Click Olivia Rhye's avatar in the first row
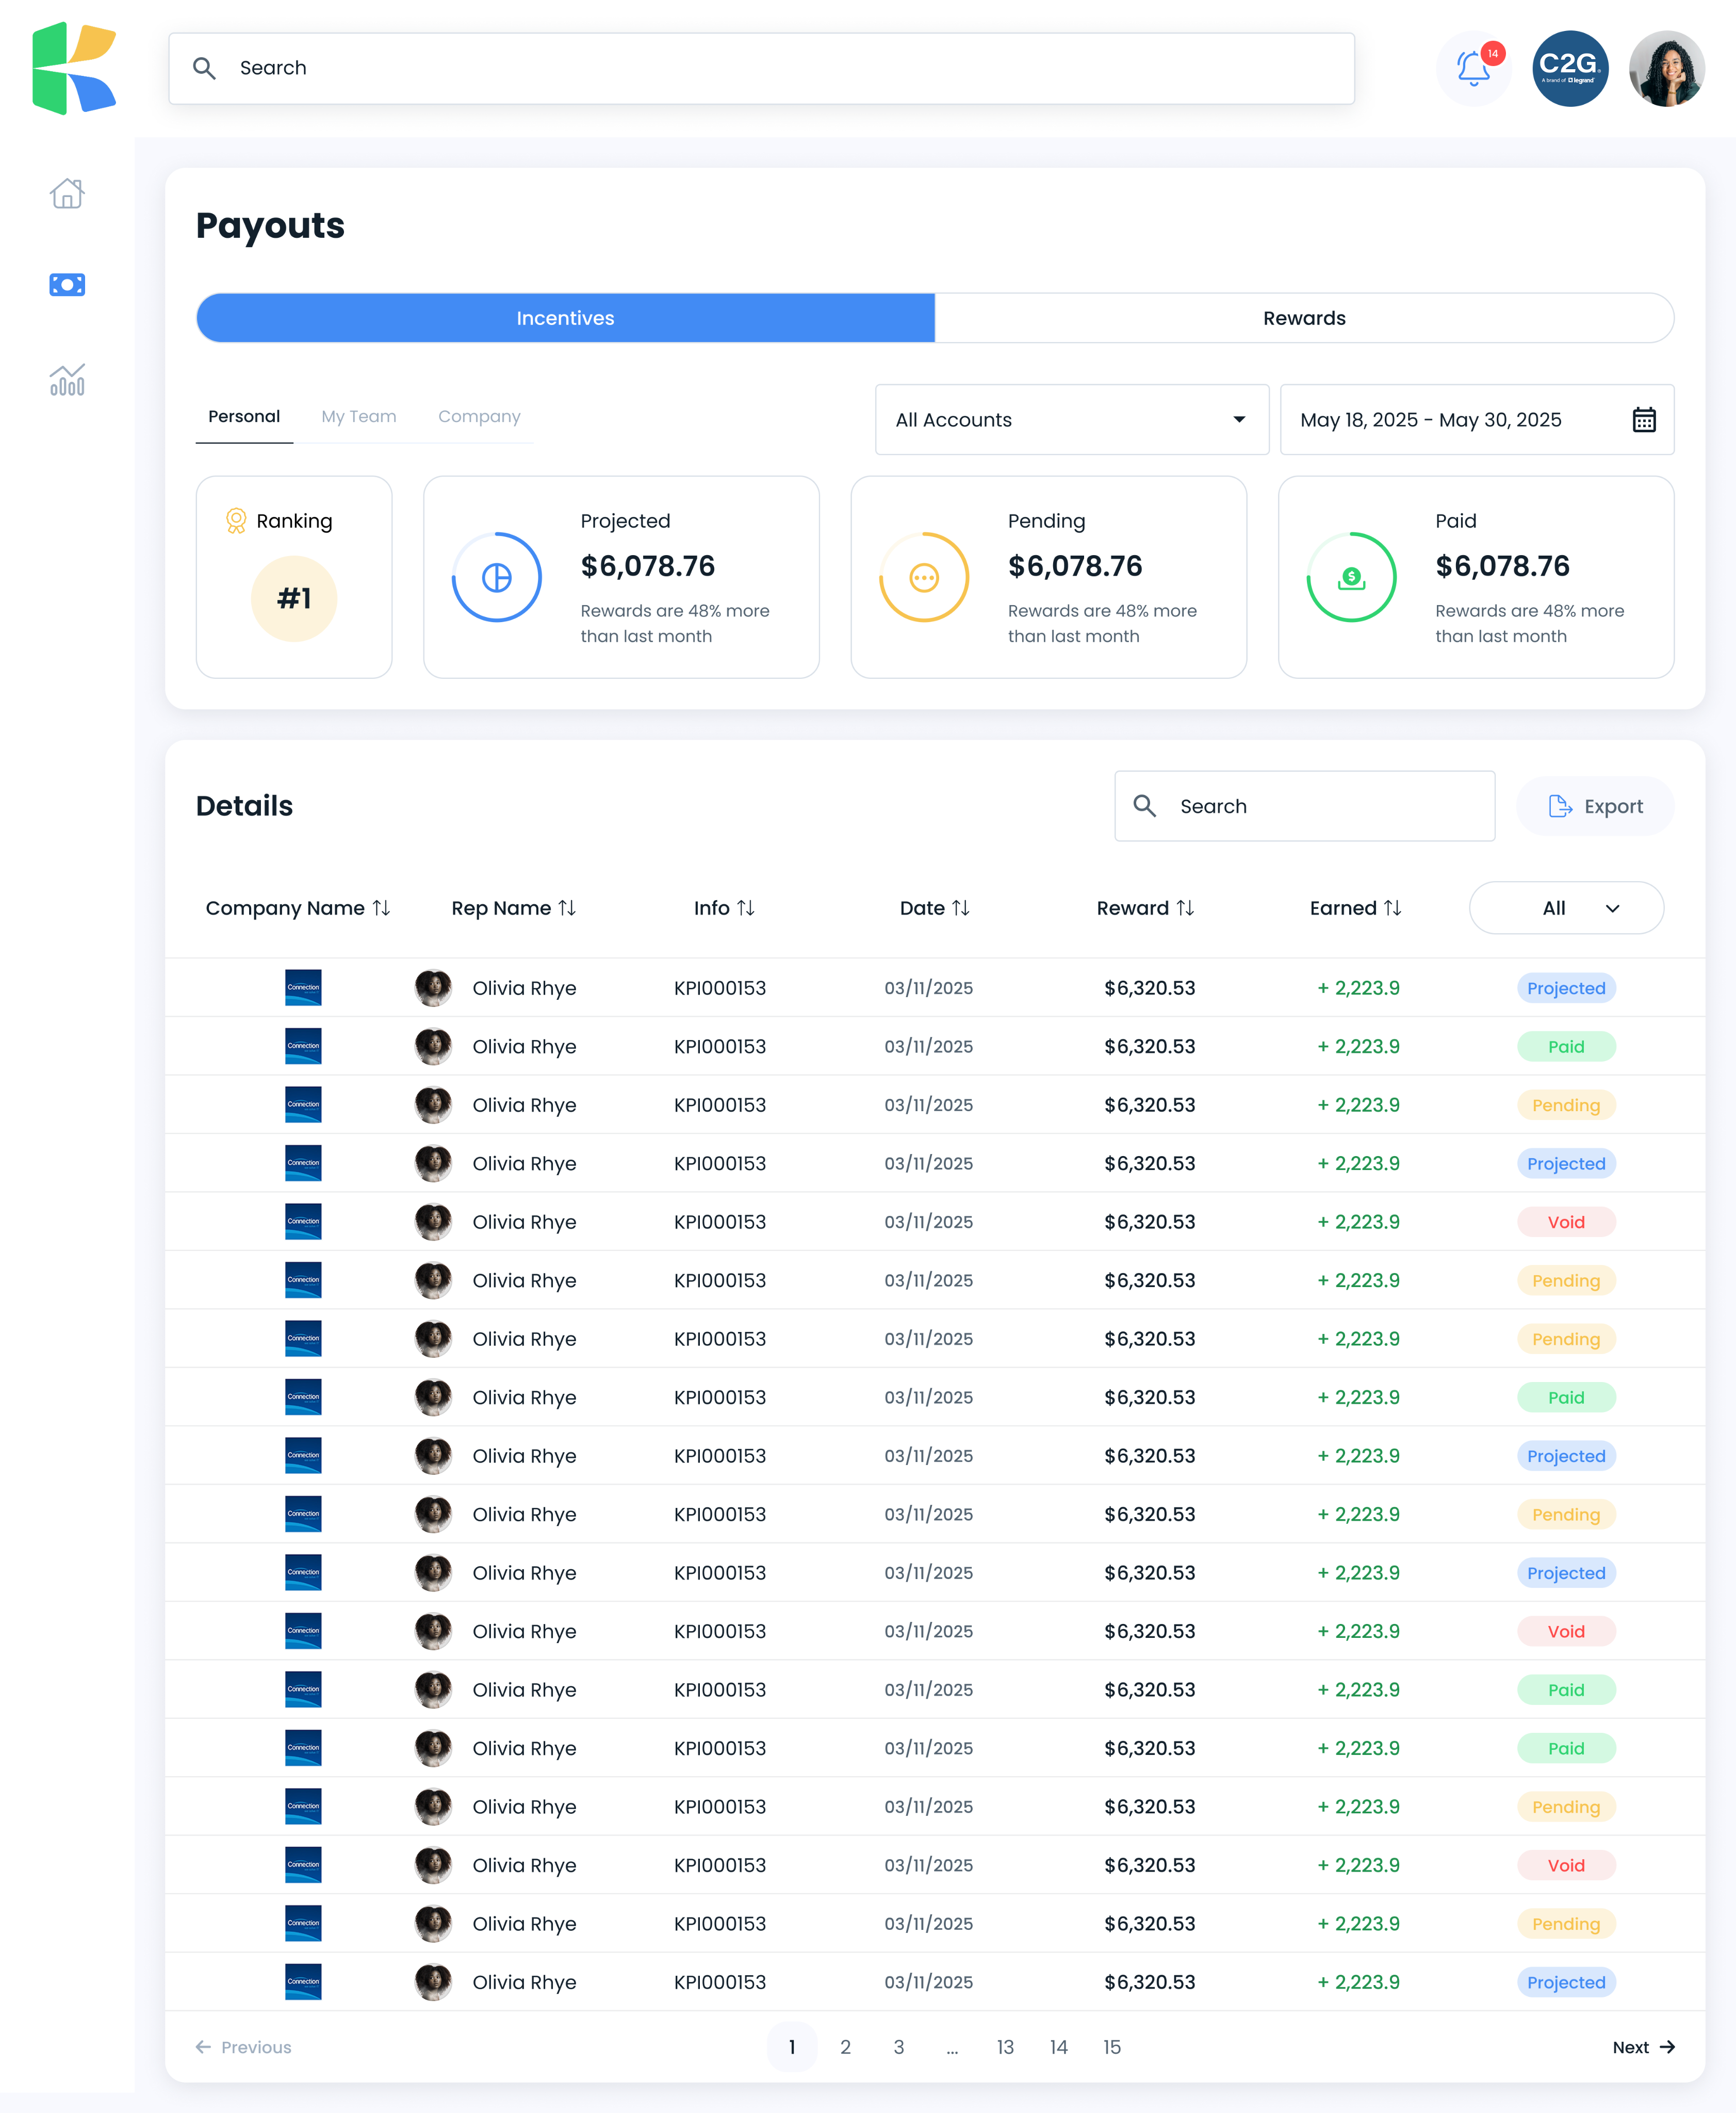This screenshot has width=1736, height=2113. pos(433,988)
